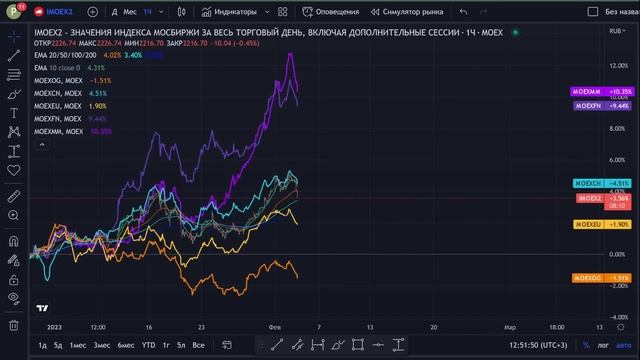Screen dimensions: 640x360
Task: Start Симулятор рынка replay
Action: [x=407, y=12]
